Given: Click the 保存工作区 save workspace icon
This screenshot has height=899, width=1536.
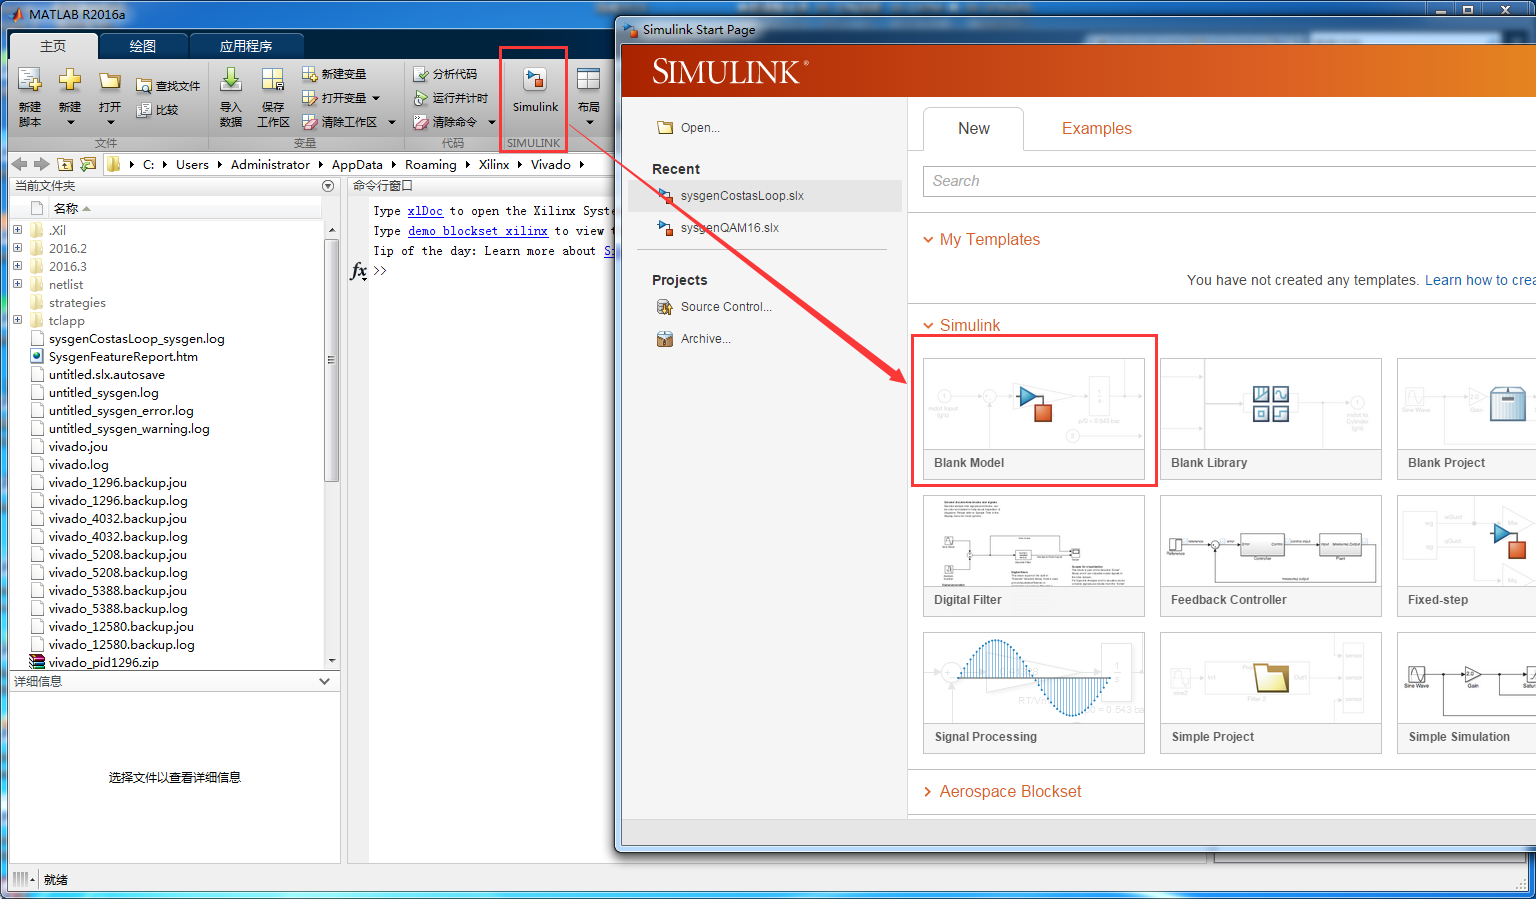Looking at the screenshot, I should point(273,82).
